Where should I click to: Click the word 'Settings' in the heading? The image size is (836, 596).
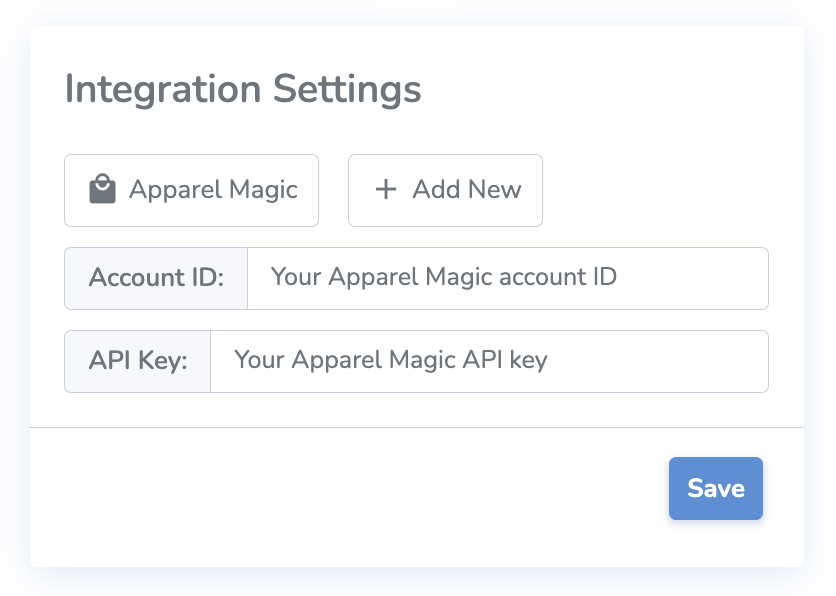click(348, 89)
